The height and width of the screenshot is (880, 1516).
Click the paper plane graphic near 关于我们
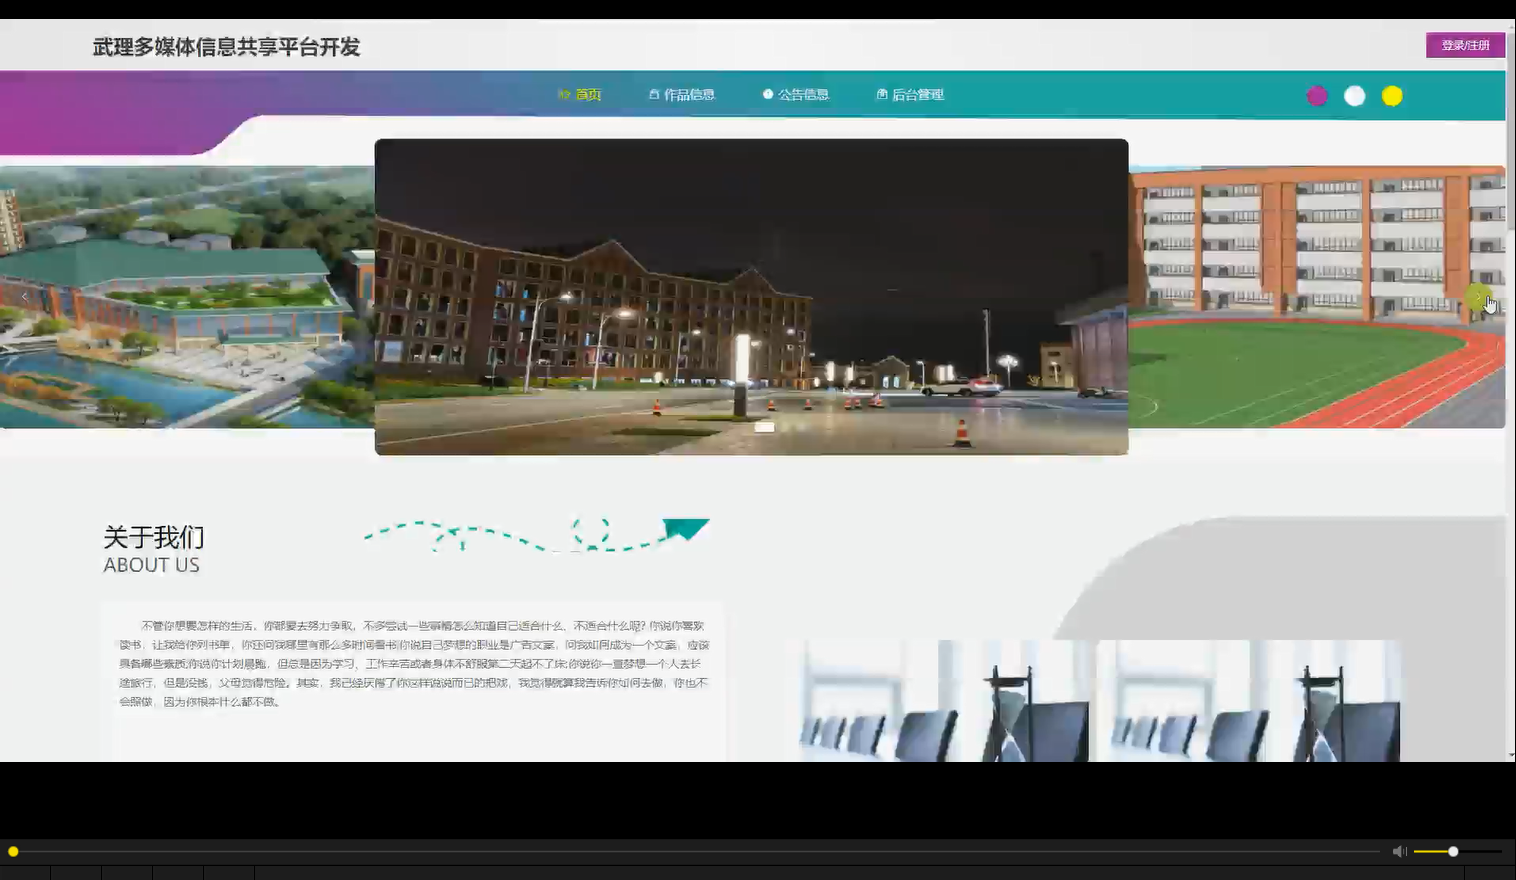tap(685, 530)
